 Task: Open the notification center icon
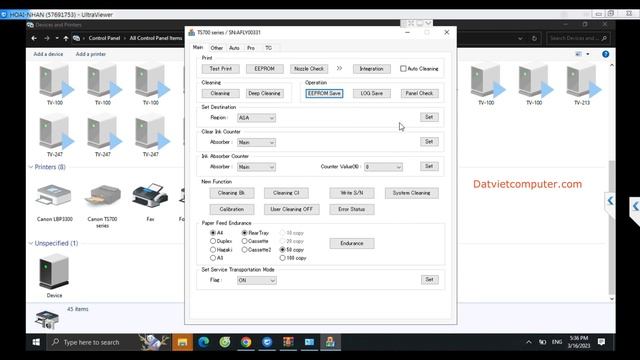pyautogui.click(x=601, y=342)
